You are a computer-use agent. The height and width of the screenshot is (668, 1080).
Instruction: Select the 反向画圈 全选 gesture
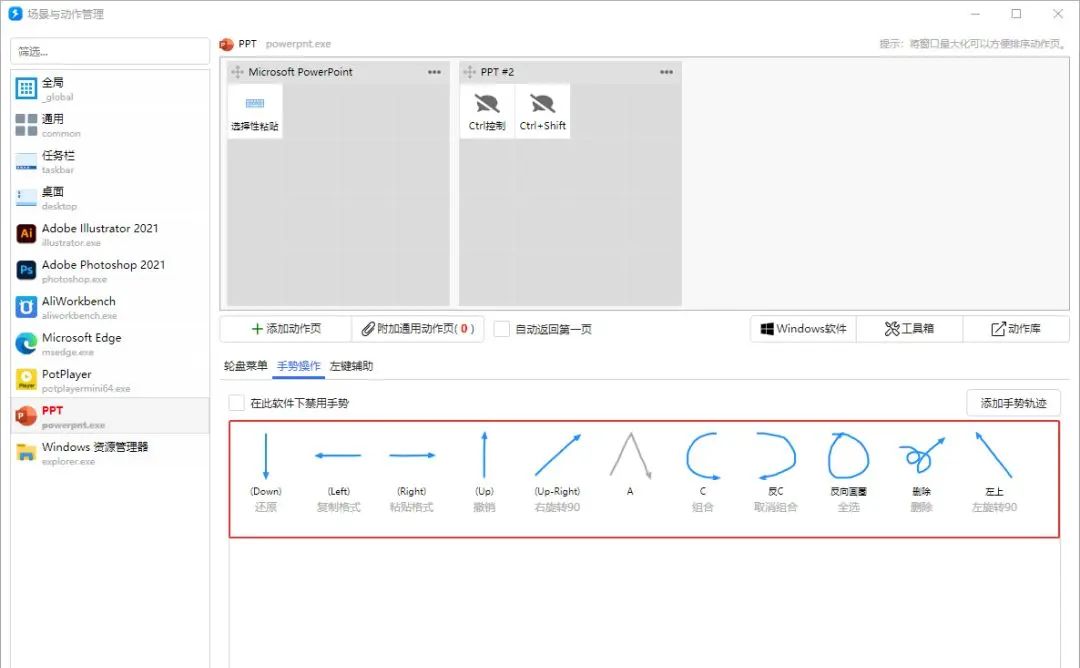tap(849, 472)
